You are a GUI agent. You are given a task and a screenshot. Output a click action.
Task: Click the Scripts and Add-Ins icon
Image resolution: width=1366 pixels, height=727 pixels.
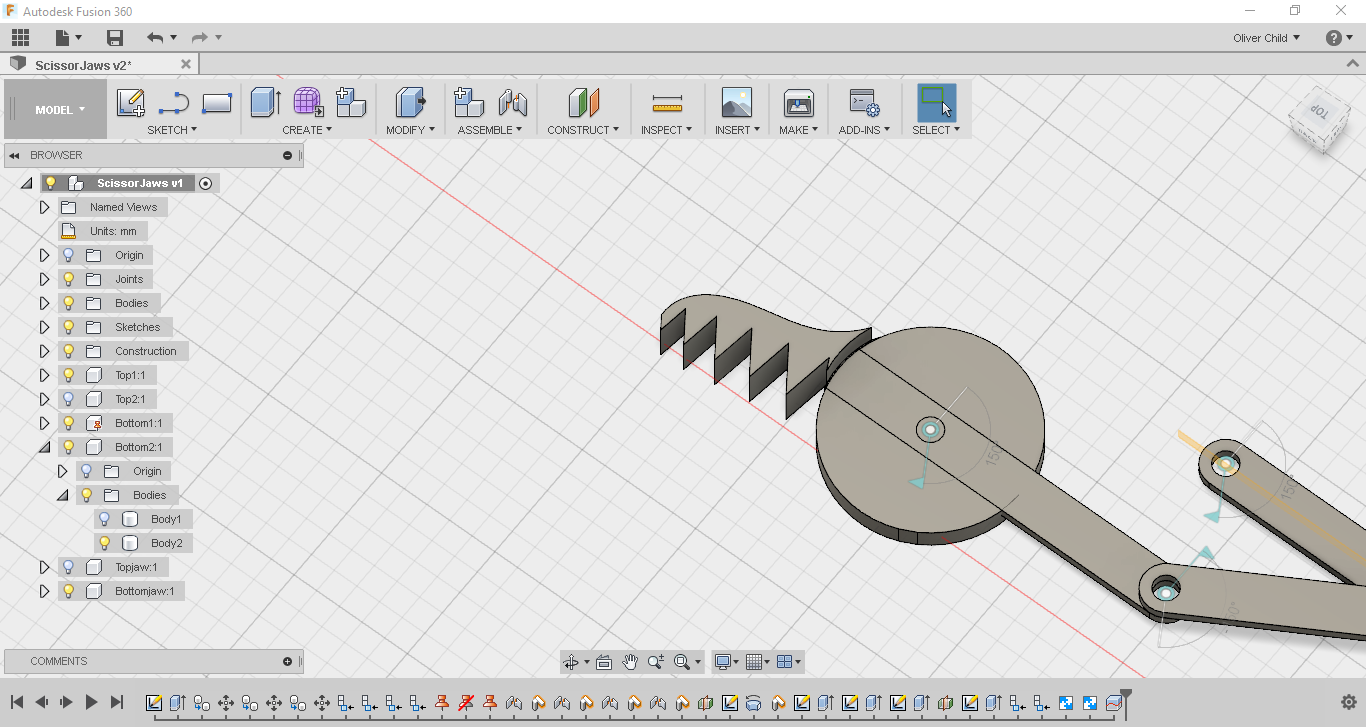(x=864, y=103)
